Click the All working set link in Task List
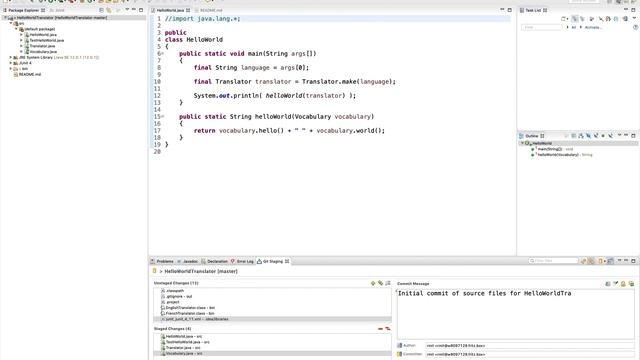 [573, 27]
